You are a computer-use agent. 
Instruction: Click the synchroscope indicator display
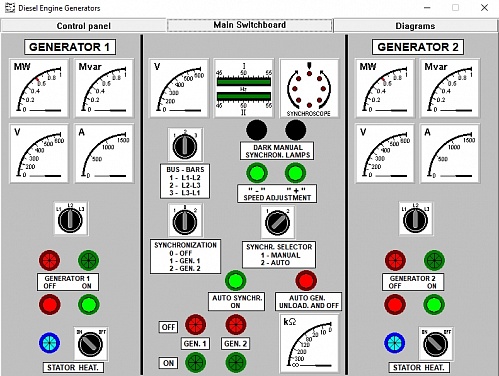(309, 88)
